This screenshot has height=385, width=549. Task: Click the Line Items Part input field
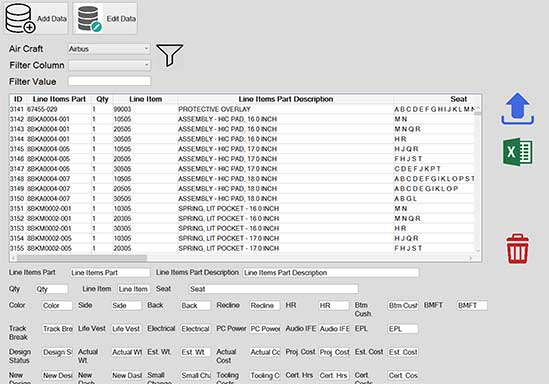[110, 273]
